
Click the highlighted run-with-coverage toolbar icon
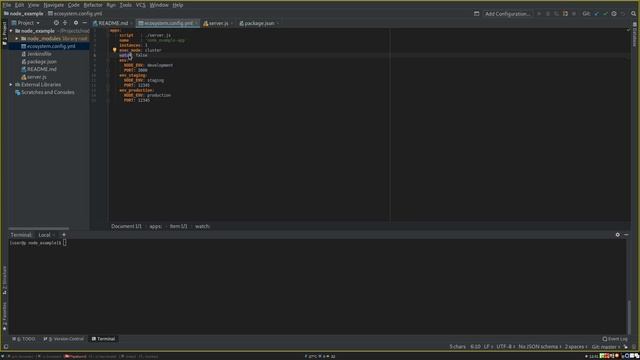pyautogui.click(x=565, y=13)
